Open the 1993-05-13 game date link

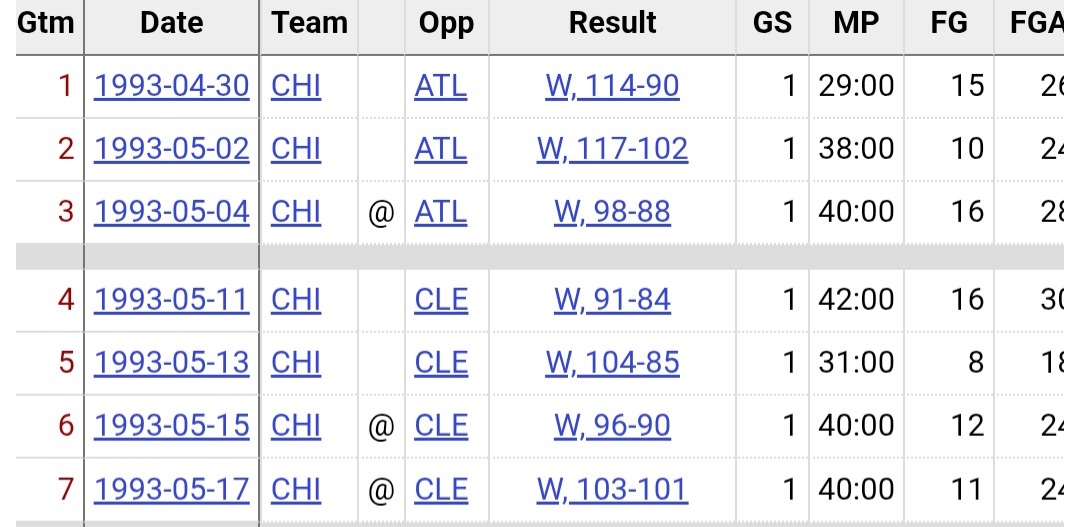171,362
